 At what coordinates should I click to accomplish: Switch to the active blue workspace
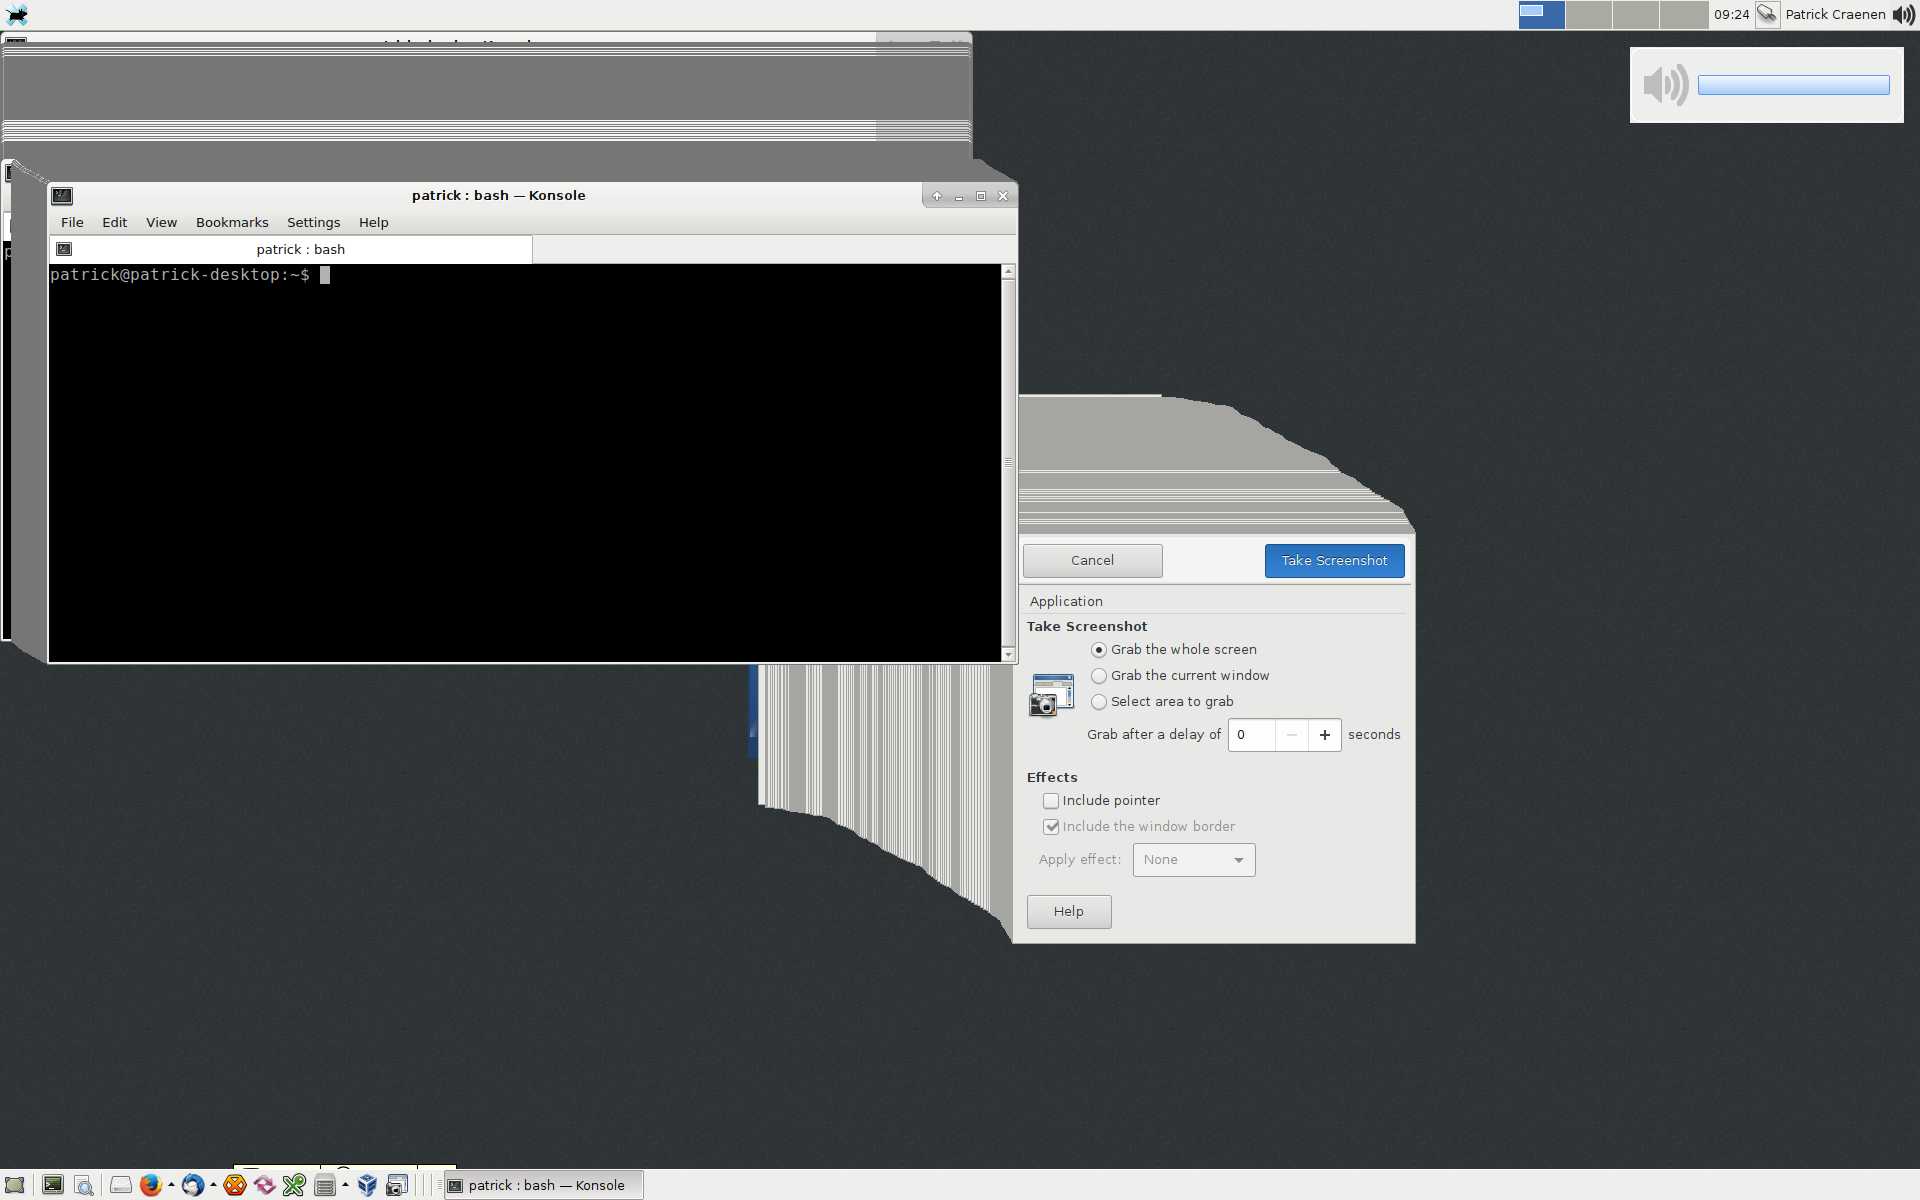point(1542,14)
